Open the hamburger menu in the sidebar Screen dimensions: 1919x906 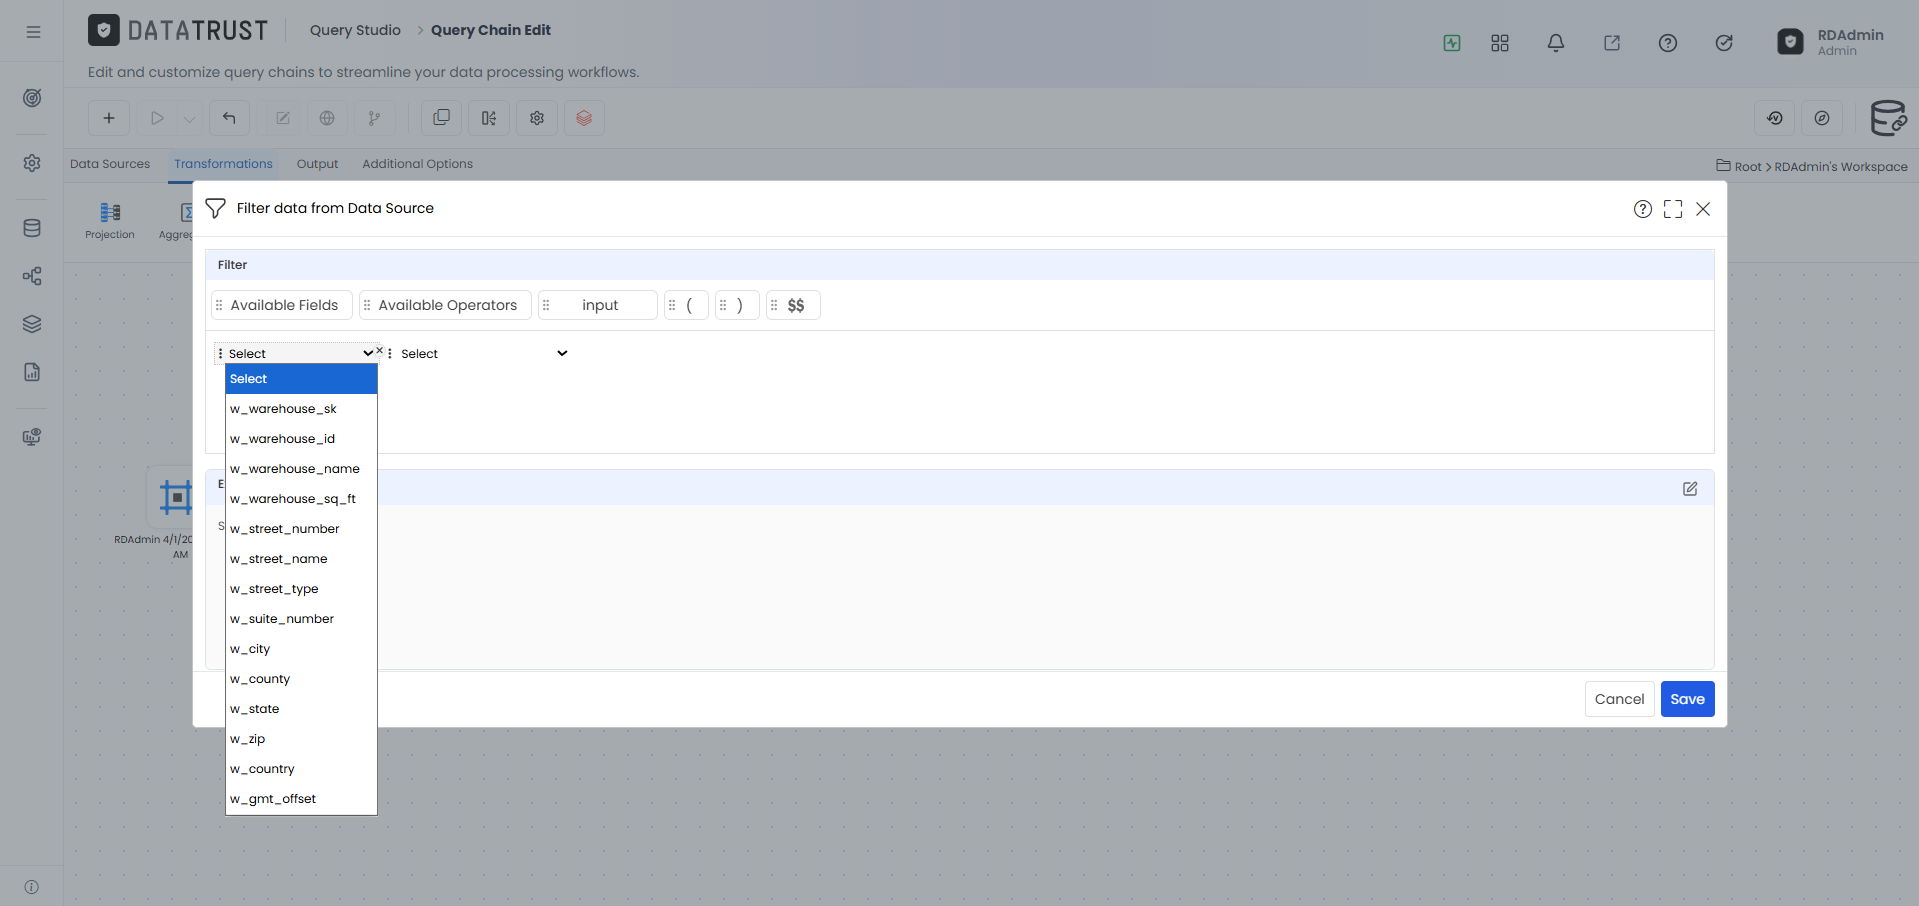point(33,32)
